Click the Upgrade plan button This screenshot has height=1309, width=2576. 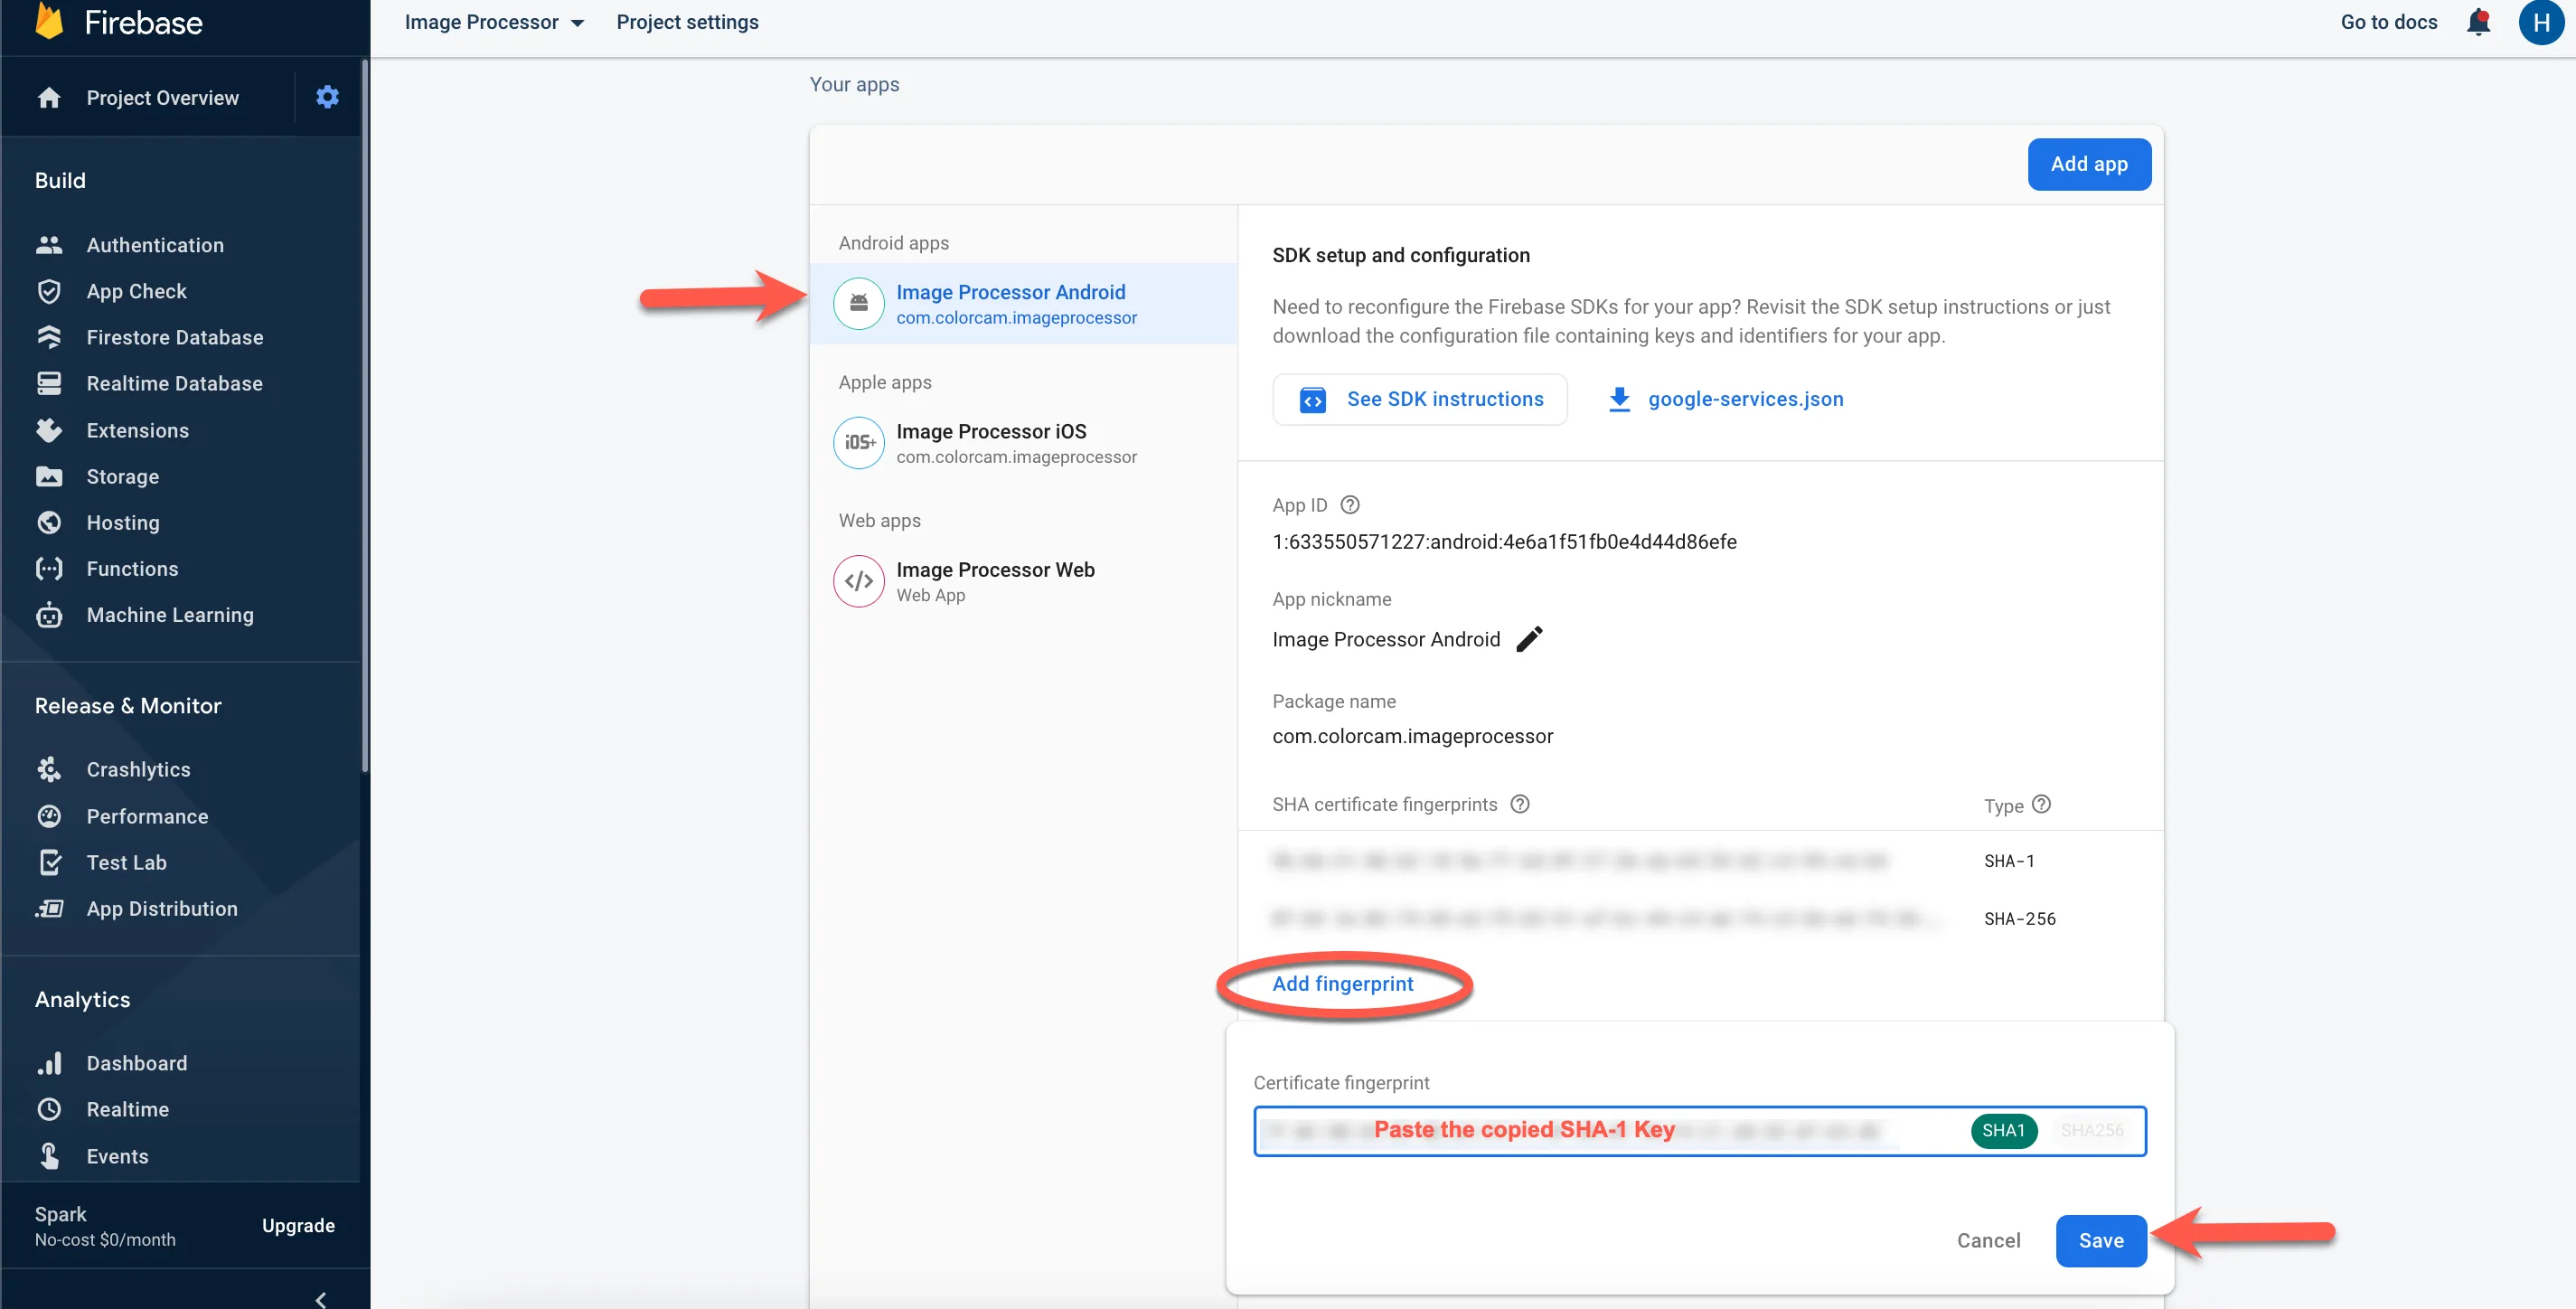298,1225
